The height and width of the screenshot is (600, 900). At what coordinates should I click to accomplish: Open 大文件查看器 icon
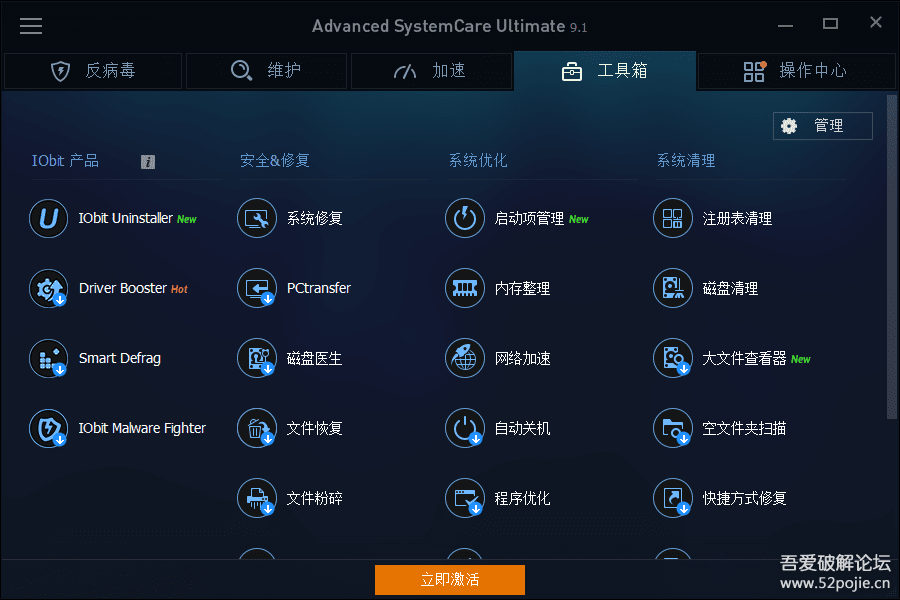(673, 358)
